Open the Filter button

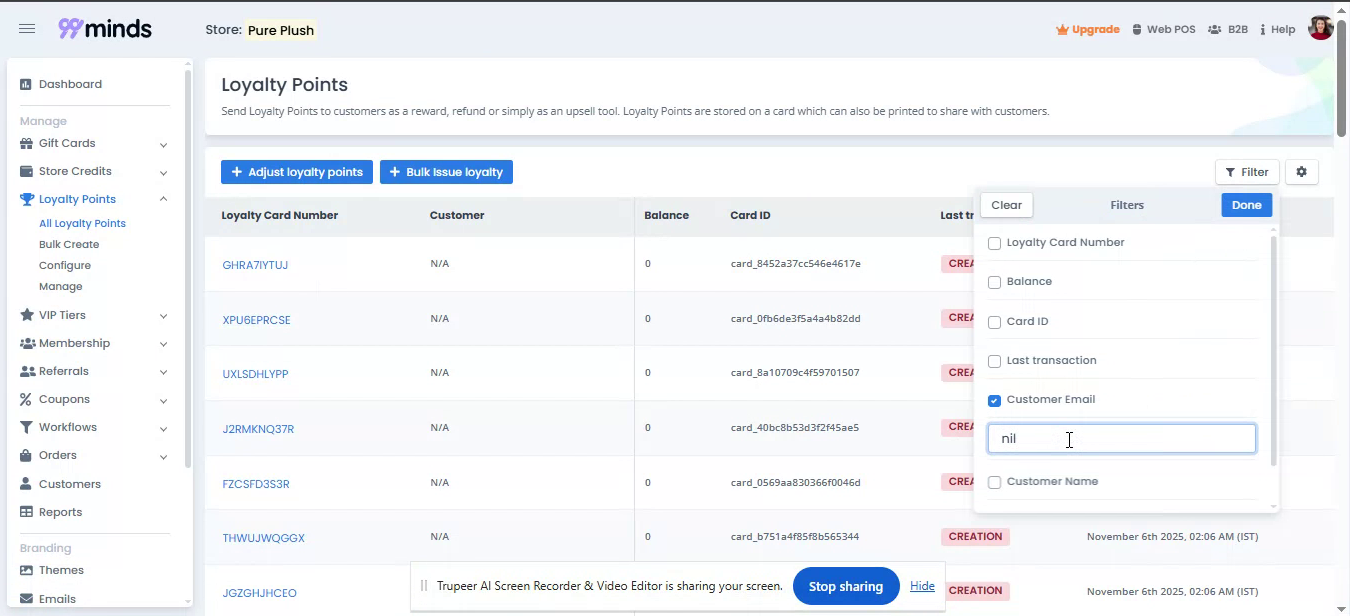coord(1247,172)
